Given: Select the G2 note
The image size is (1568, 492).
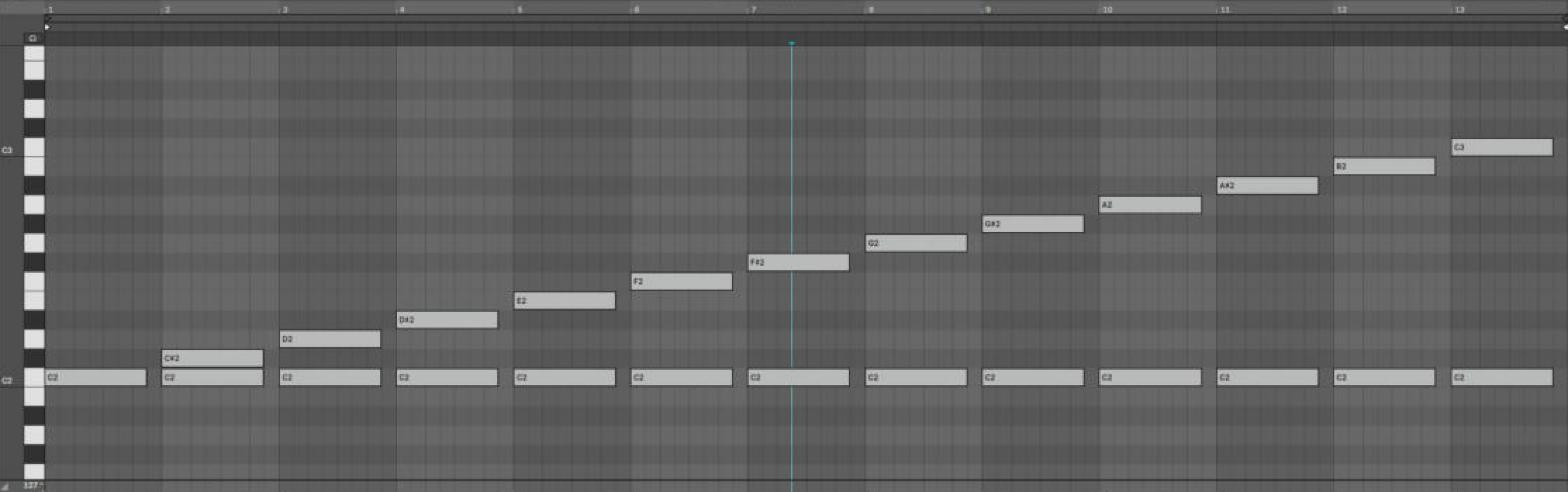Looking at the screenshot, I should pyautogui.click(x=916, y=243).
